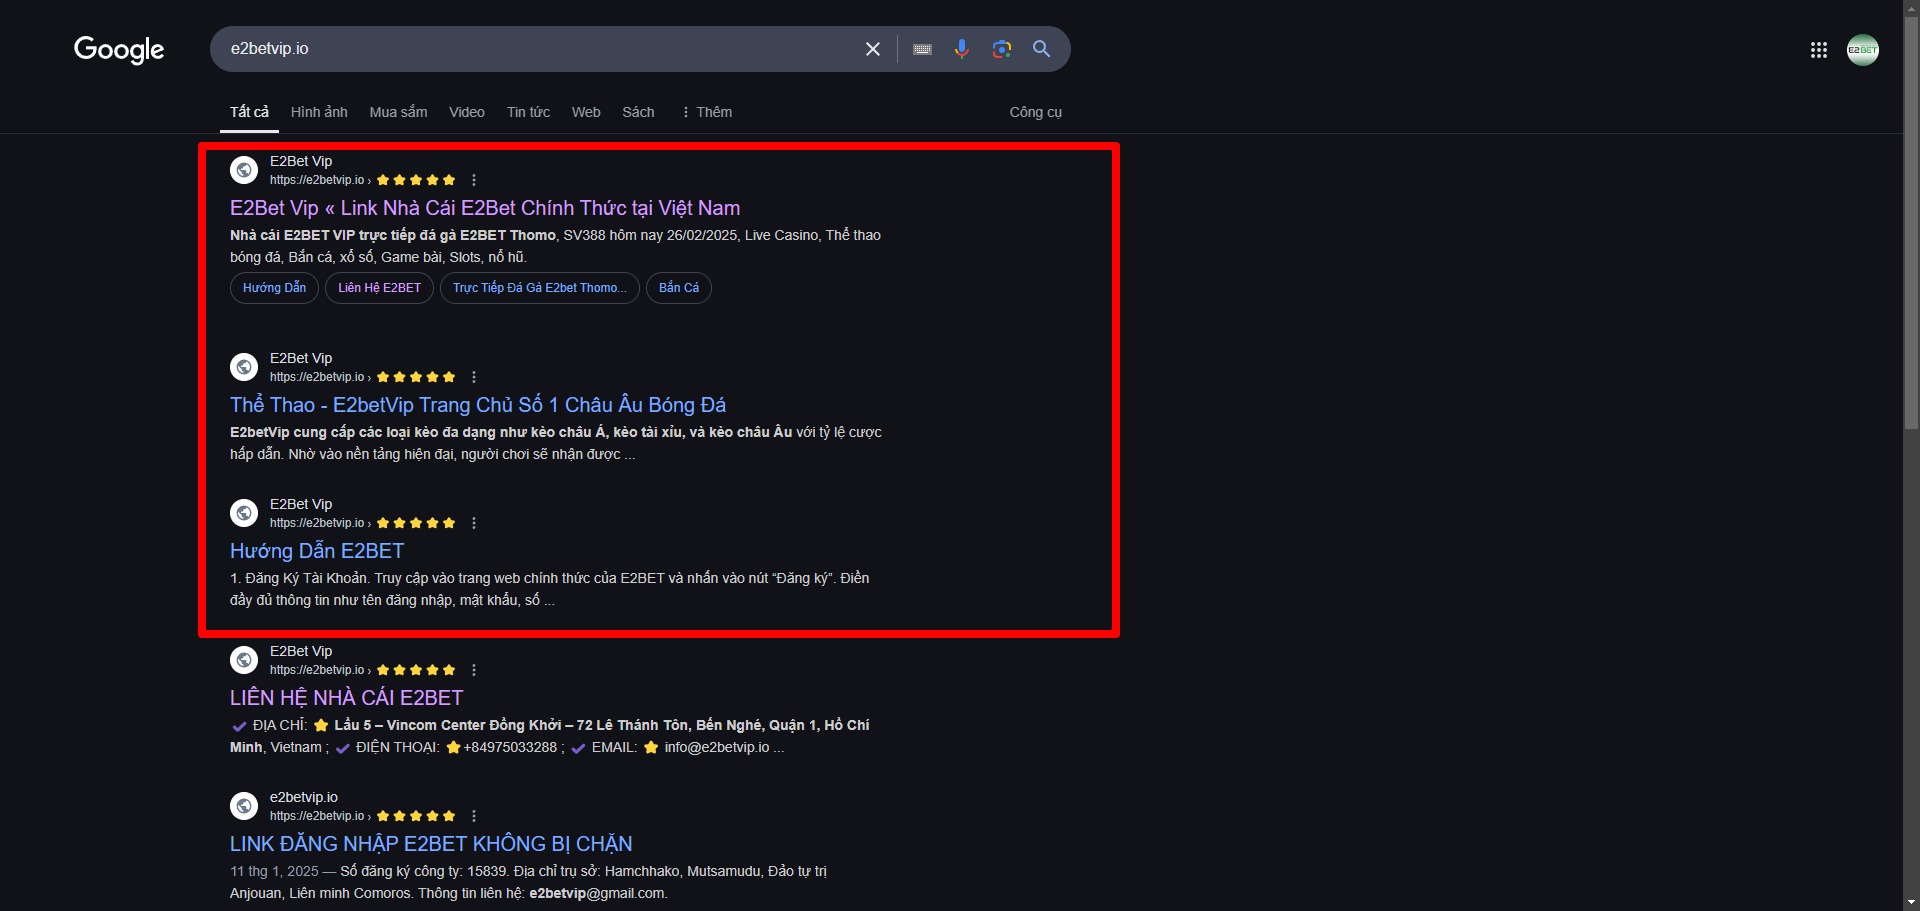Open the on-screen keyboard input tool
Viewport: 1920px width, 911px height.
click(x=923, y=49)
